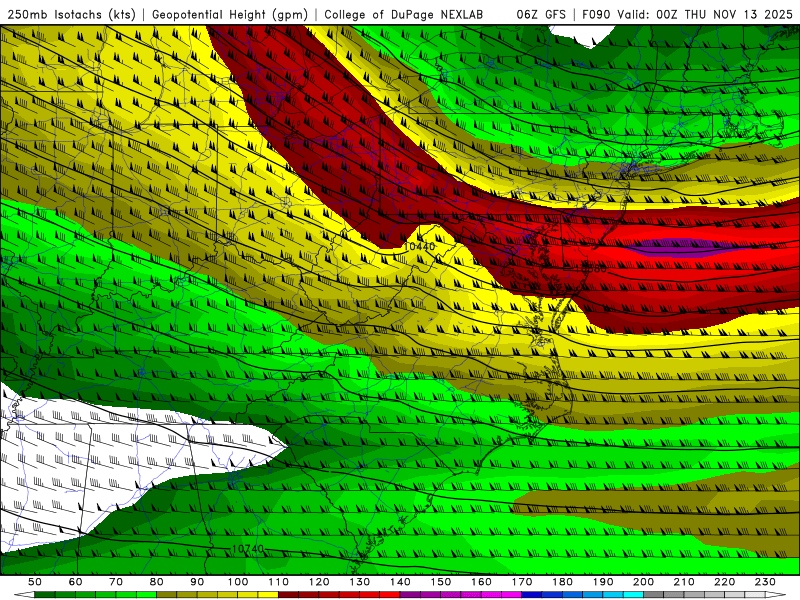Click the 90 value on the color scale

[197, 582]
